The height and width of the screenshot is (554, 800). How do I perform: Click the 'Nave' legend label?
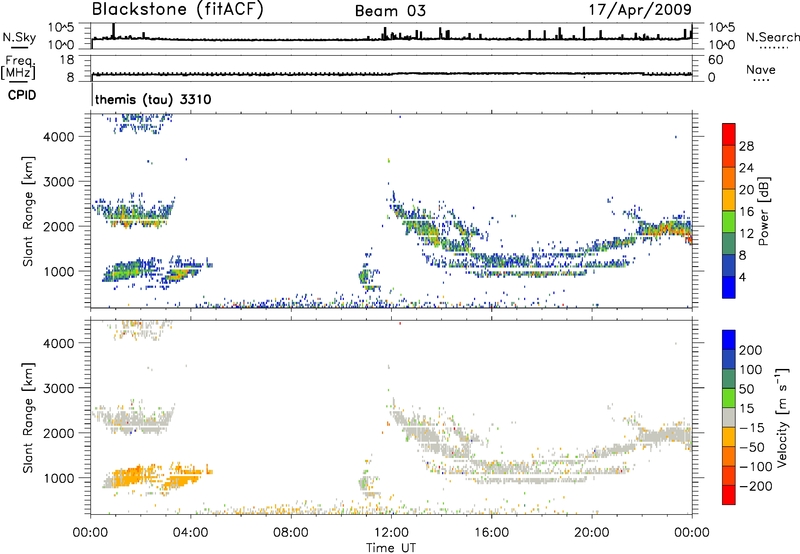760,70
